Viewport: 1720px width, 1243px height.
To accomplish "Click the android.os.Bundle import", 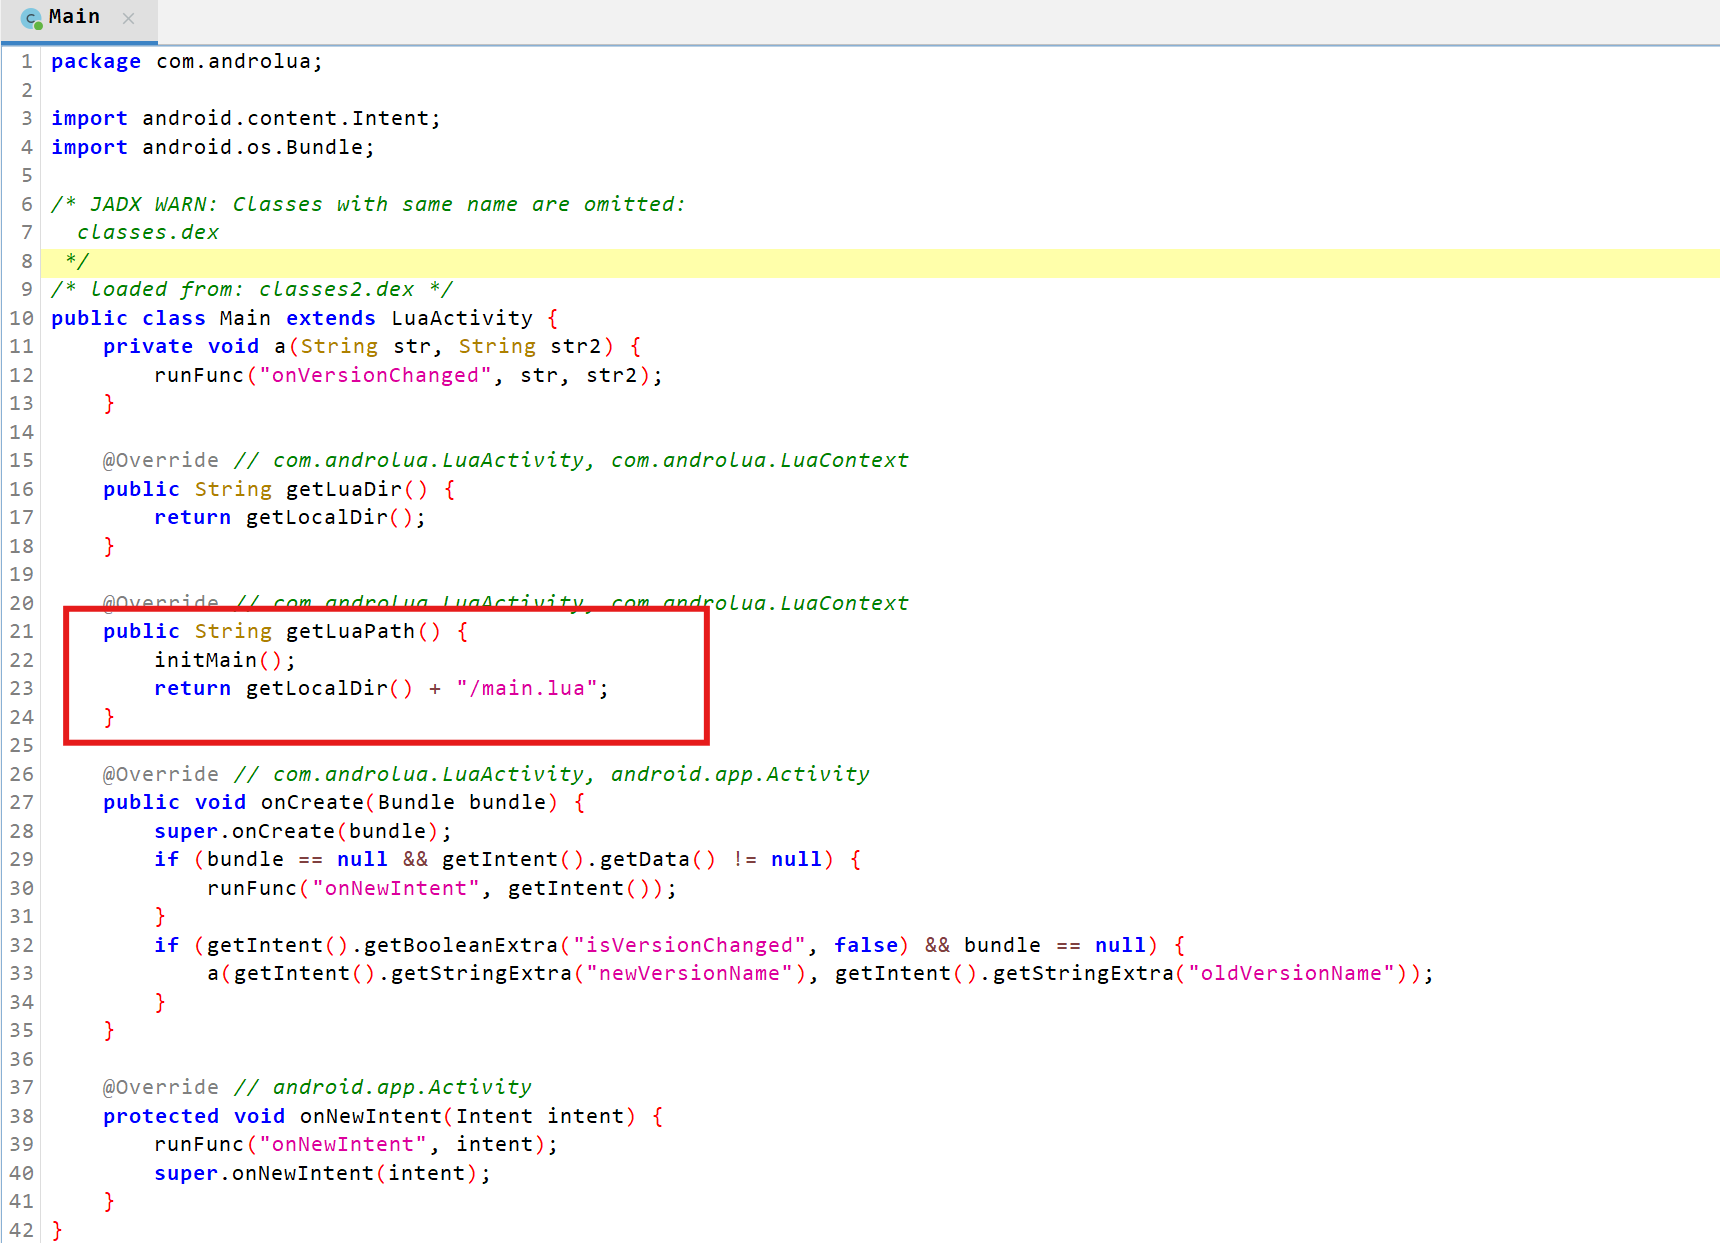I will click(x=257, y=147).
